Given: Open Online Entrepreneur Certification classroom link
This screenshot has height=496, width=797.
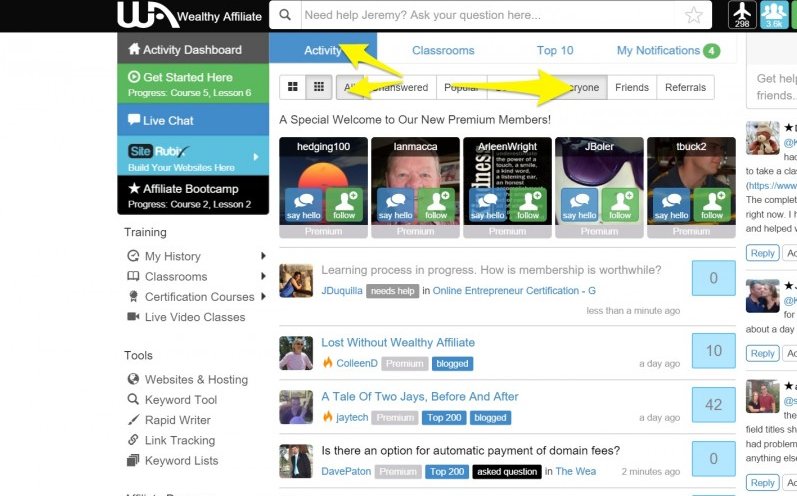Looking at the screenshot, I should (x=514, y=291).
